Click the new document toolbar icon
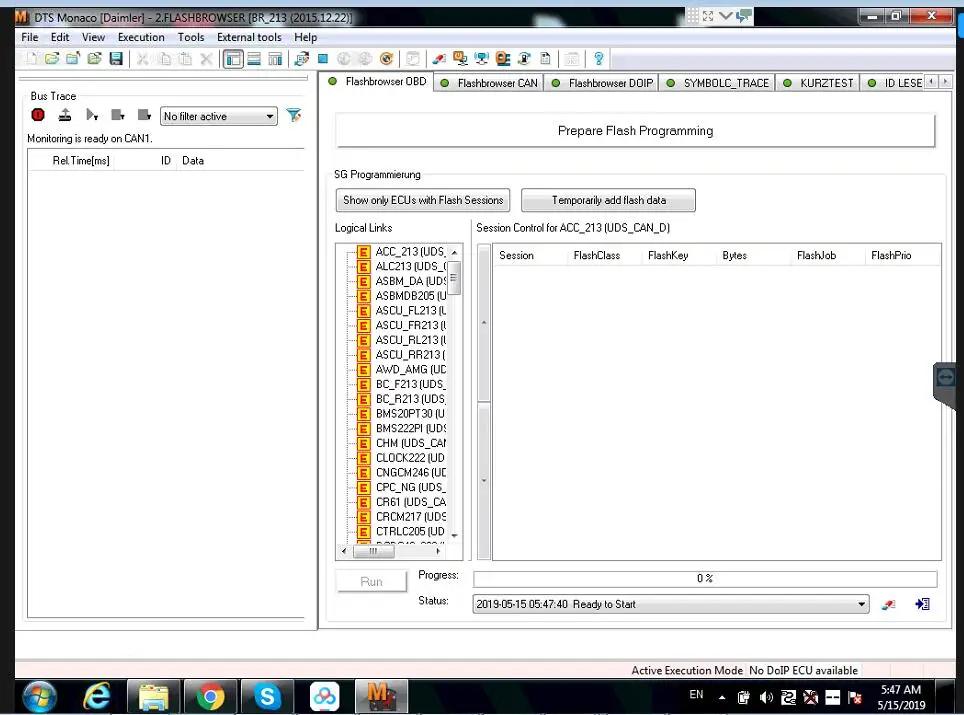This screenshot has width=964, height=715. (31, 59)
